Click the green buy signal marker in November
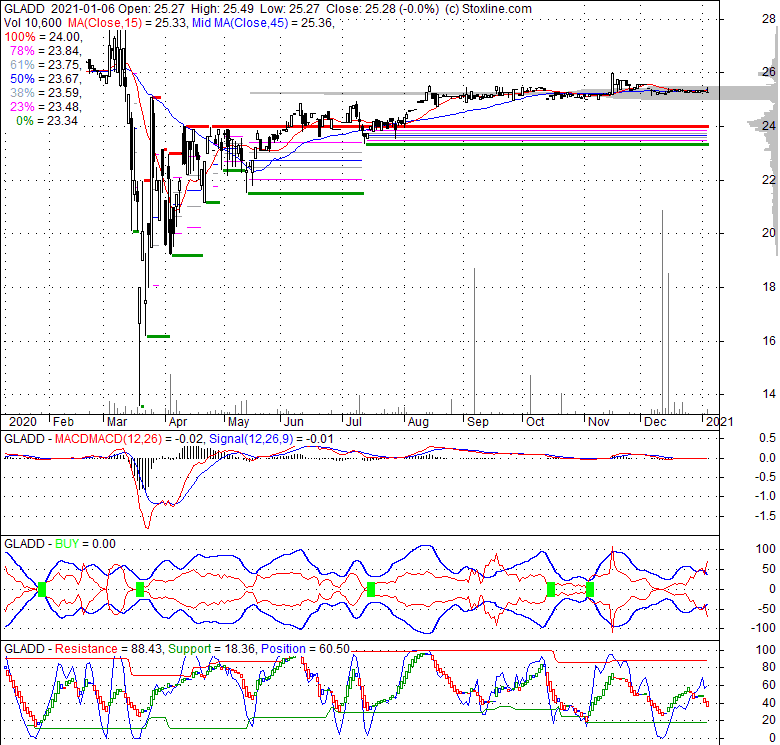780x745 pixels. pos(590,589)
